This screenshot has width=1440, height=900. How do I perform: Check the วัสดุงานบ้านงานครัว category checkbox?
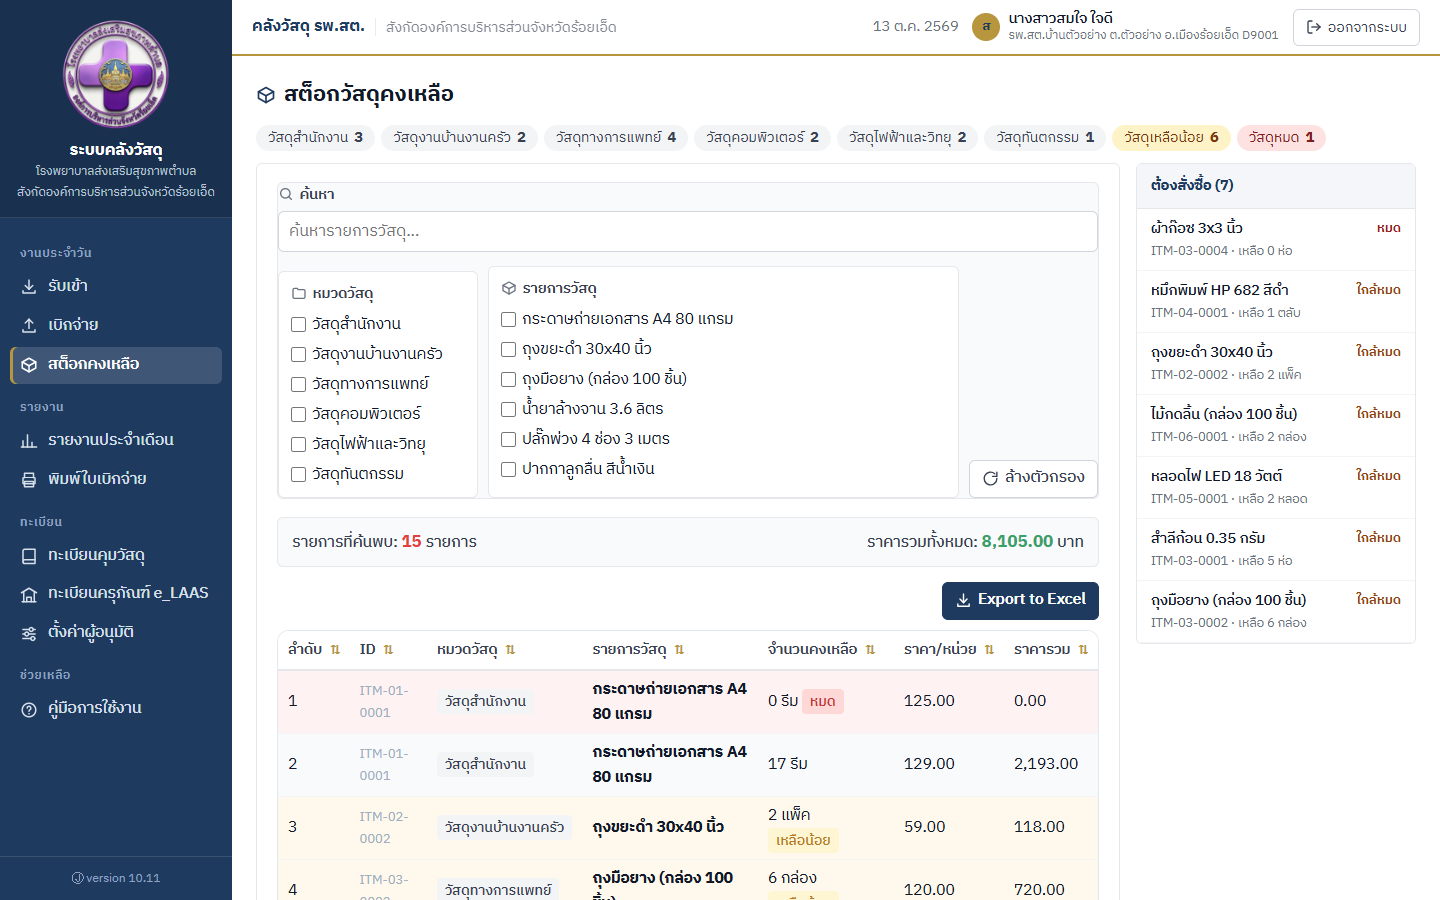(x=298, y=354)
